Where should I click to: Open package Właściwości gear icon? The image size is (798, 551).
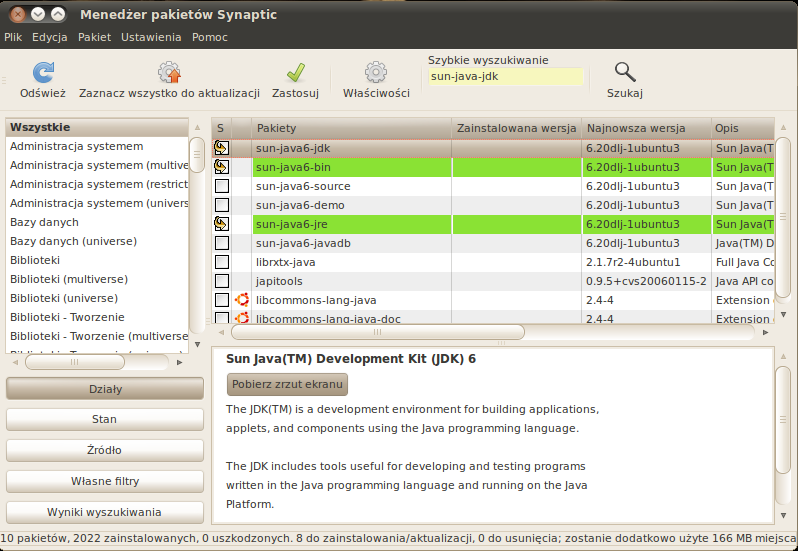click(376, 72)
